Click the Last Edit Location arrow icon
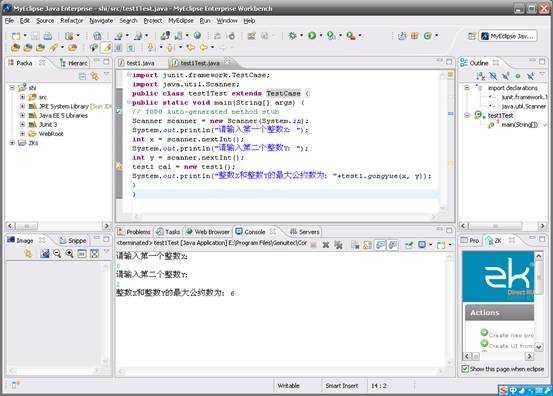Viewport: 553px width, 396px height. coord(191,47)
